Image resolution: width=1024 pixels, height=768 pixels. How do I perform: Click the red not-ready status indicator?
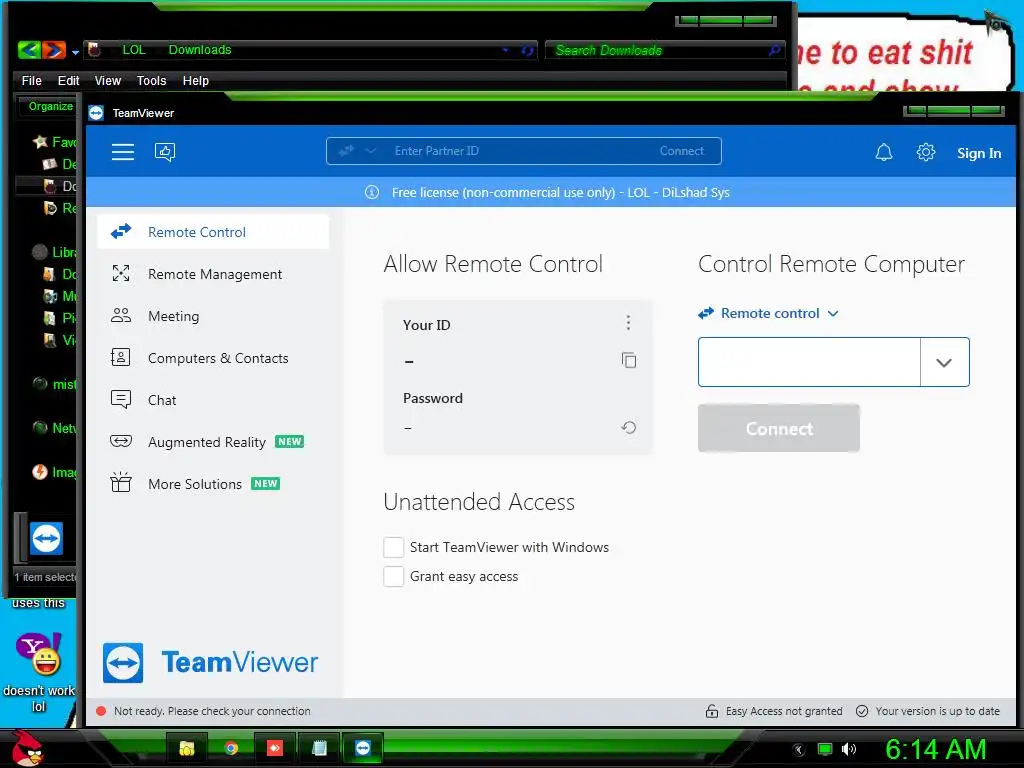click(x=101, y=711)
